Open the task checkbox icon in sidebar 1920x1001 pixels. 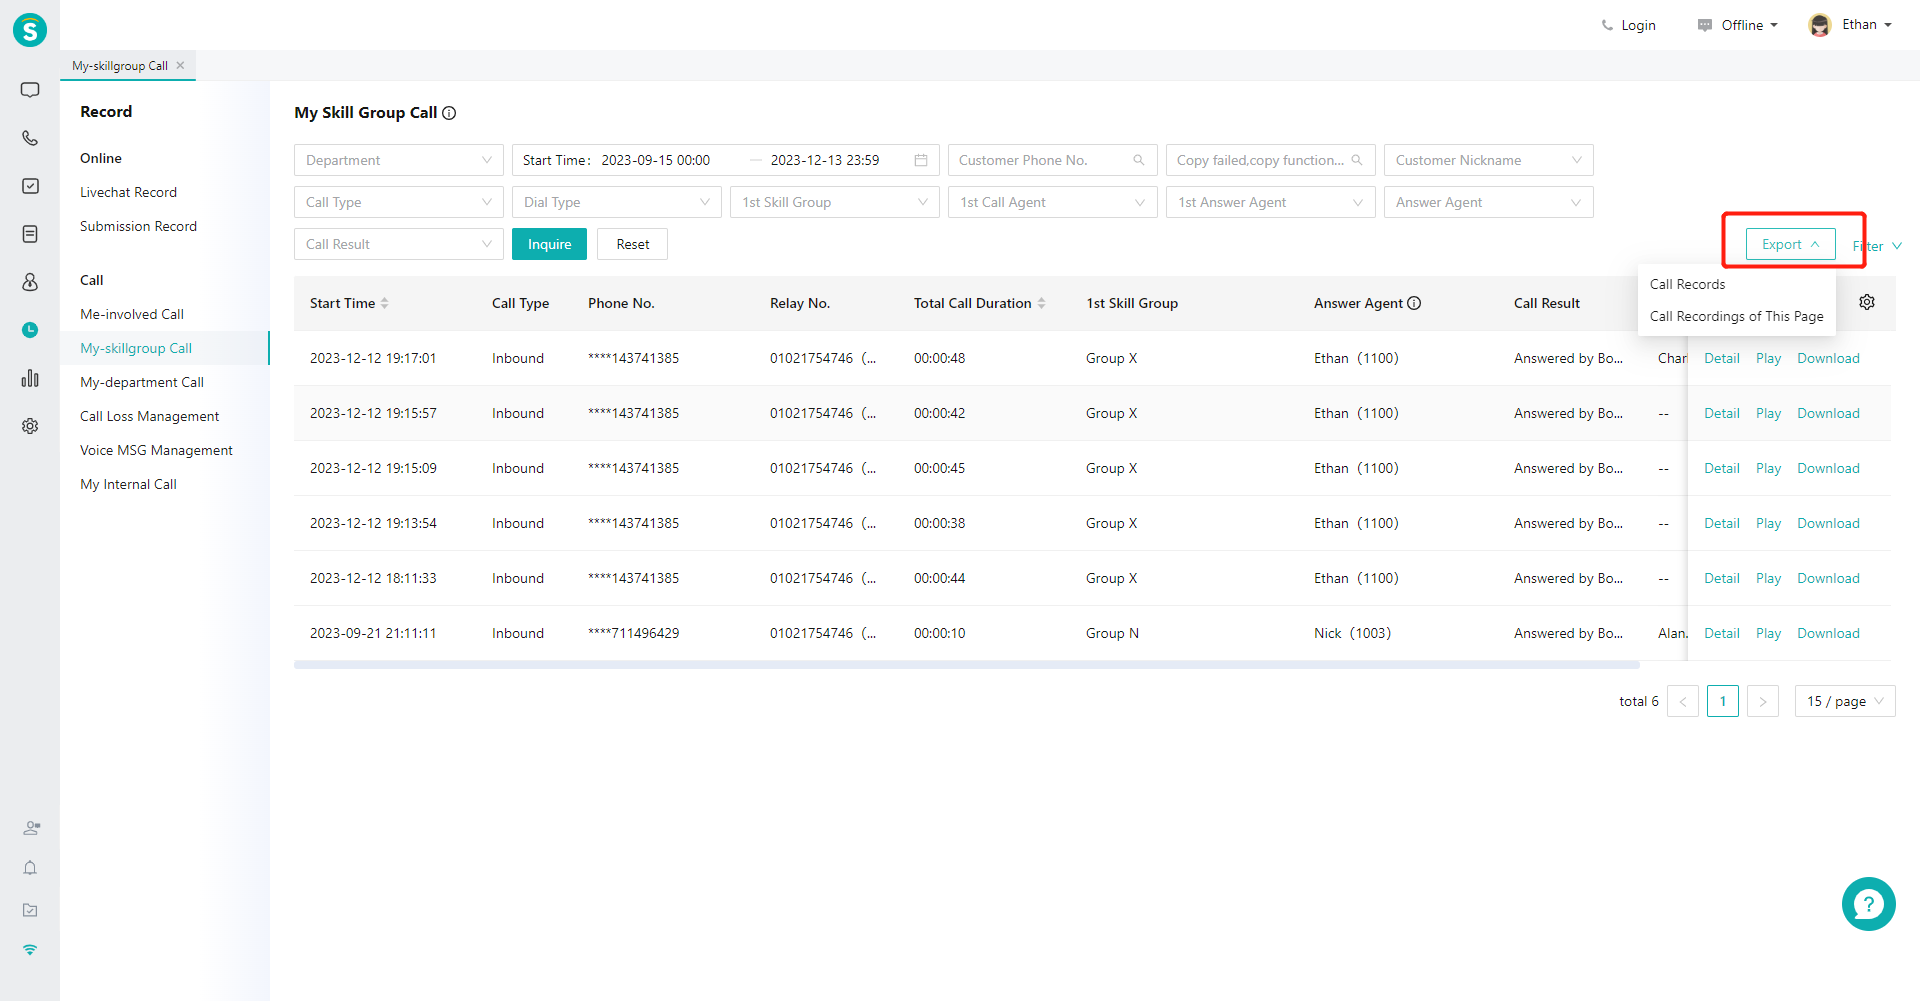30,186
